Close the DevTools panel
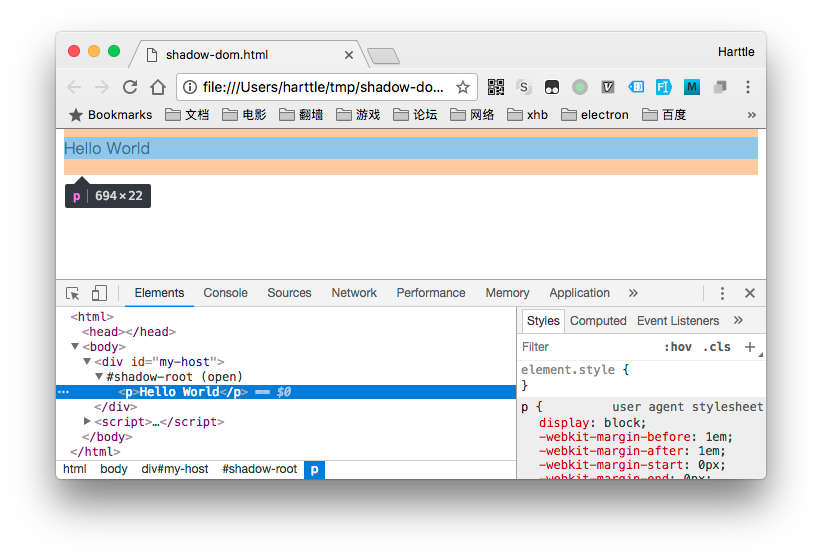The image size is (822, 559). pos(749,293)
